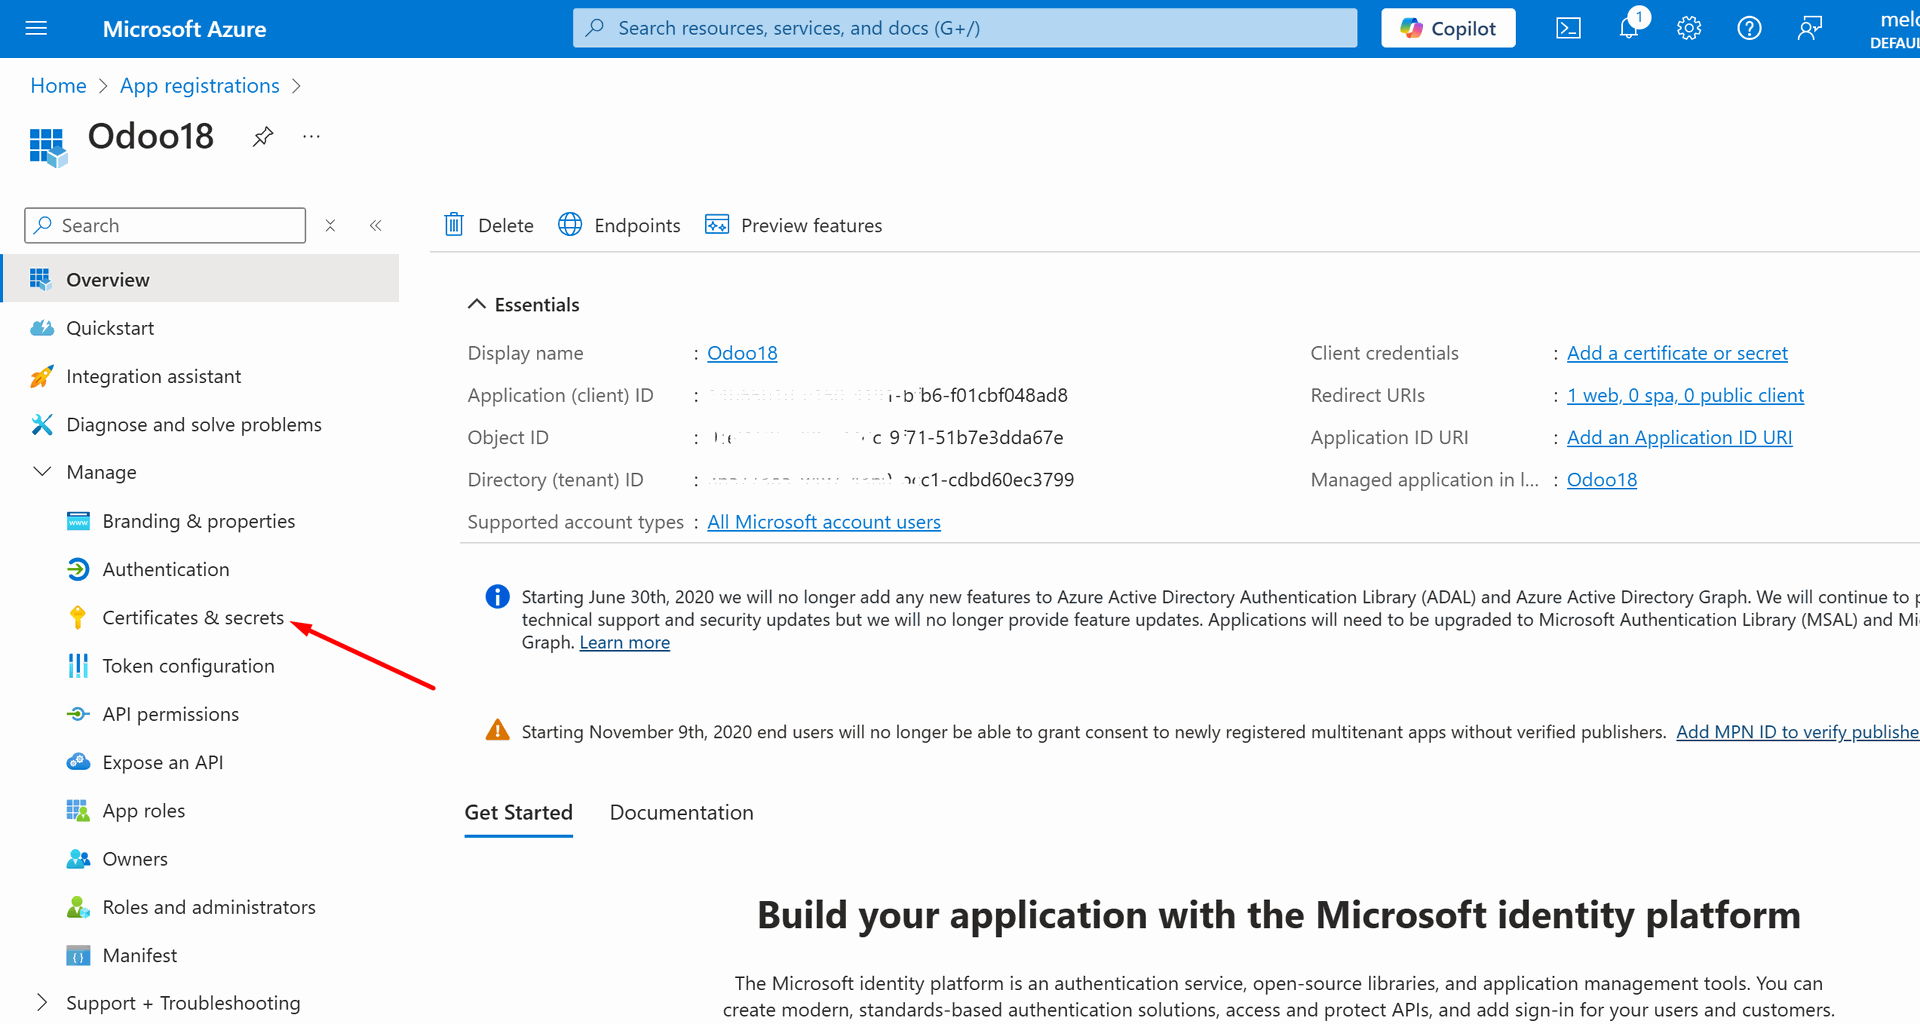Click the global search resources field
Screen dimensions: 1920x1024
pos(964,28)
